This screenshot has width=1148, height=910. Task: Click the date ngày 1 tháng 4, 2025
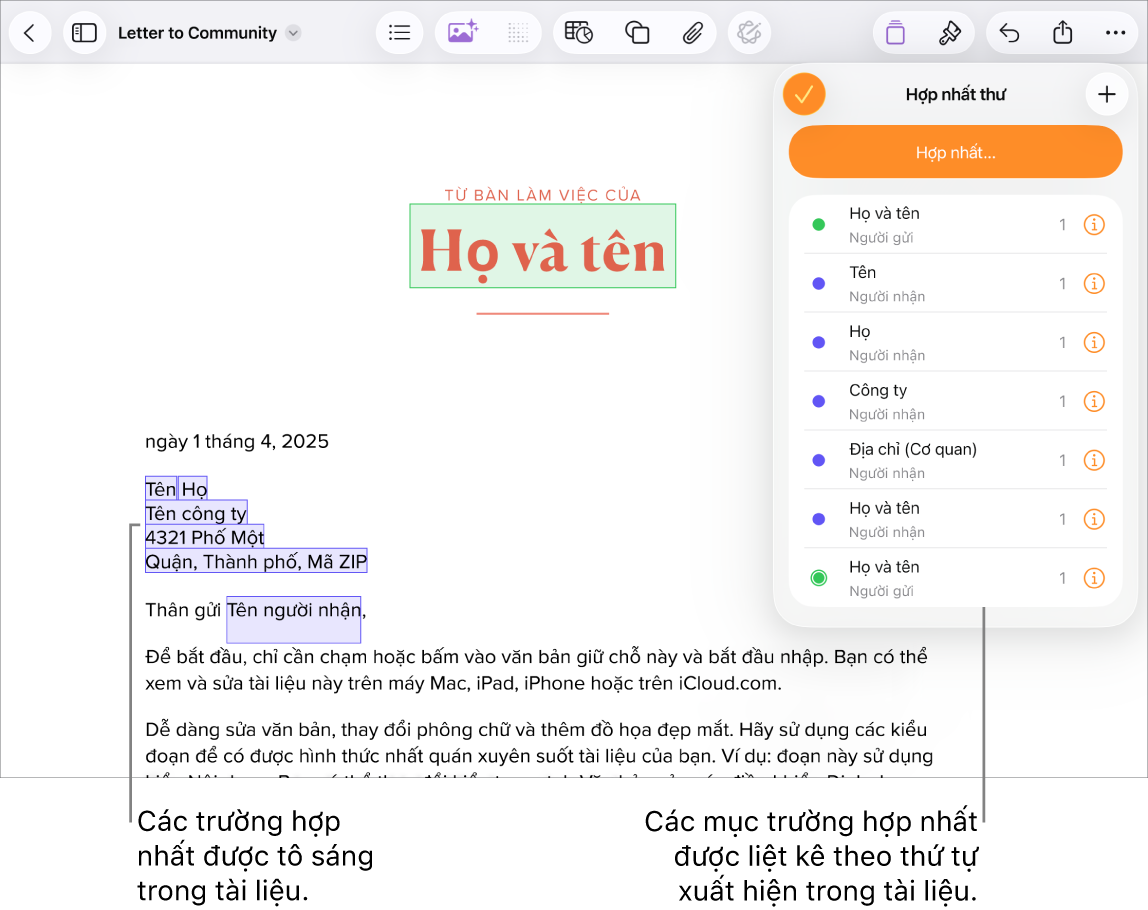236,441
